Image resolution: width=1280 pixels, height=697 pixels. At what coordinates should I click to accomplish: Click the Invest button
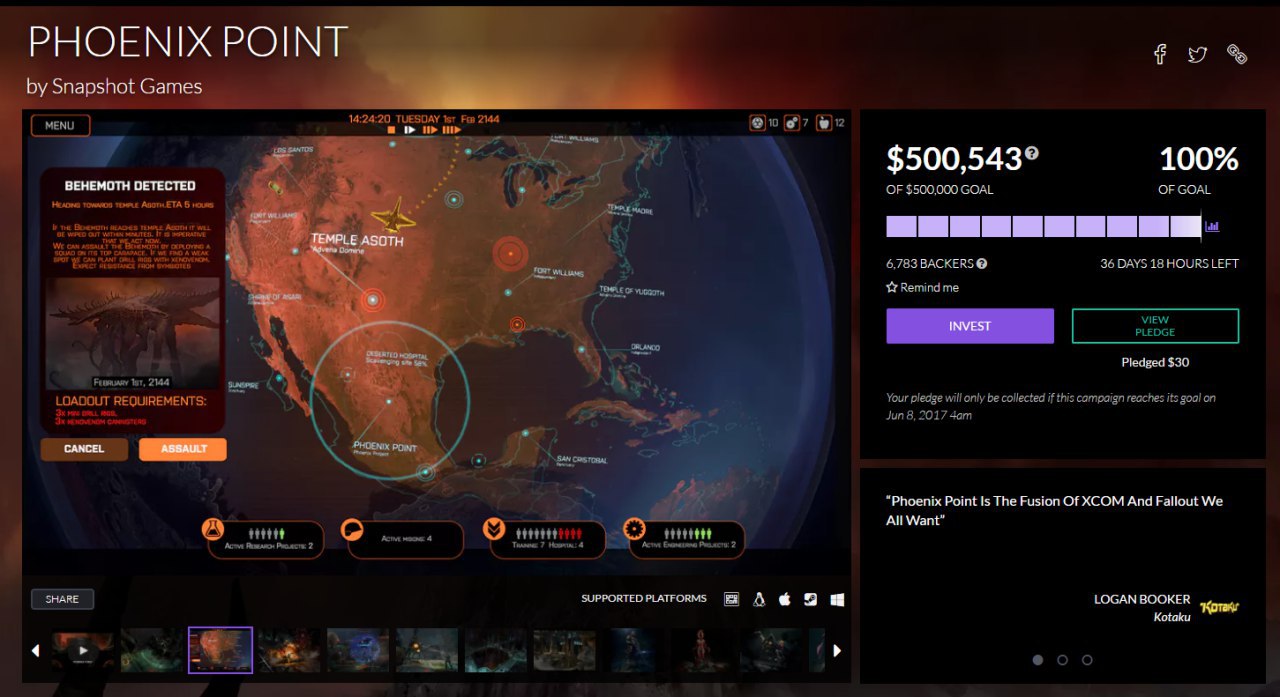[x=970, y=326]
